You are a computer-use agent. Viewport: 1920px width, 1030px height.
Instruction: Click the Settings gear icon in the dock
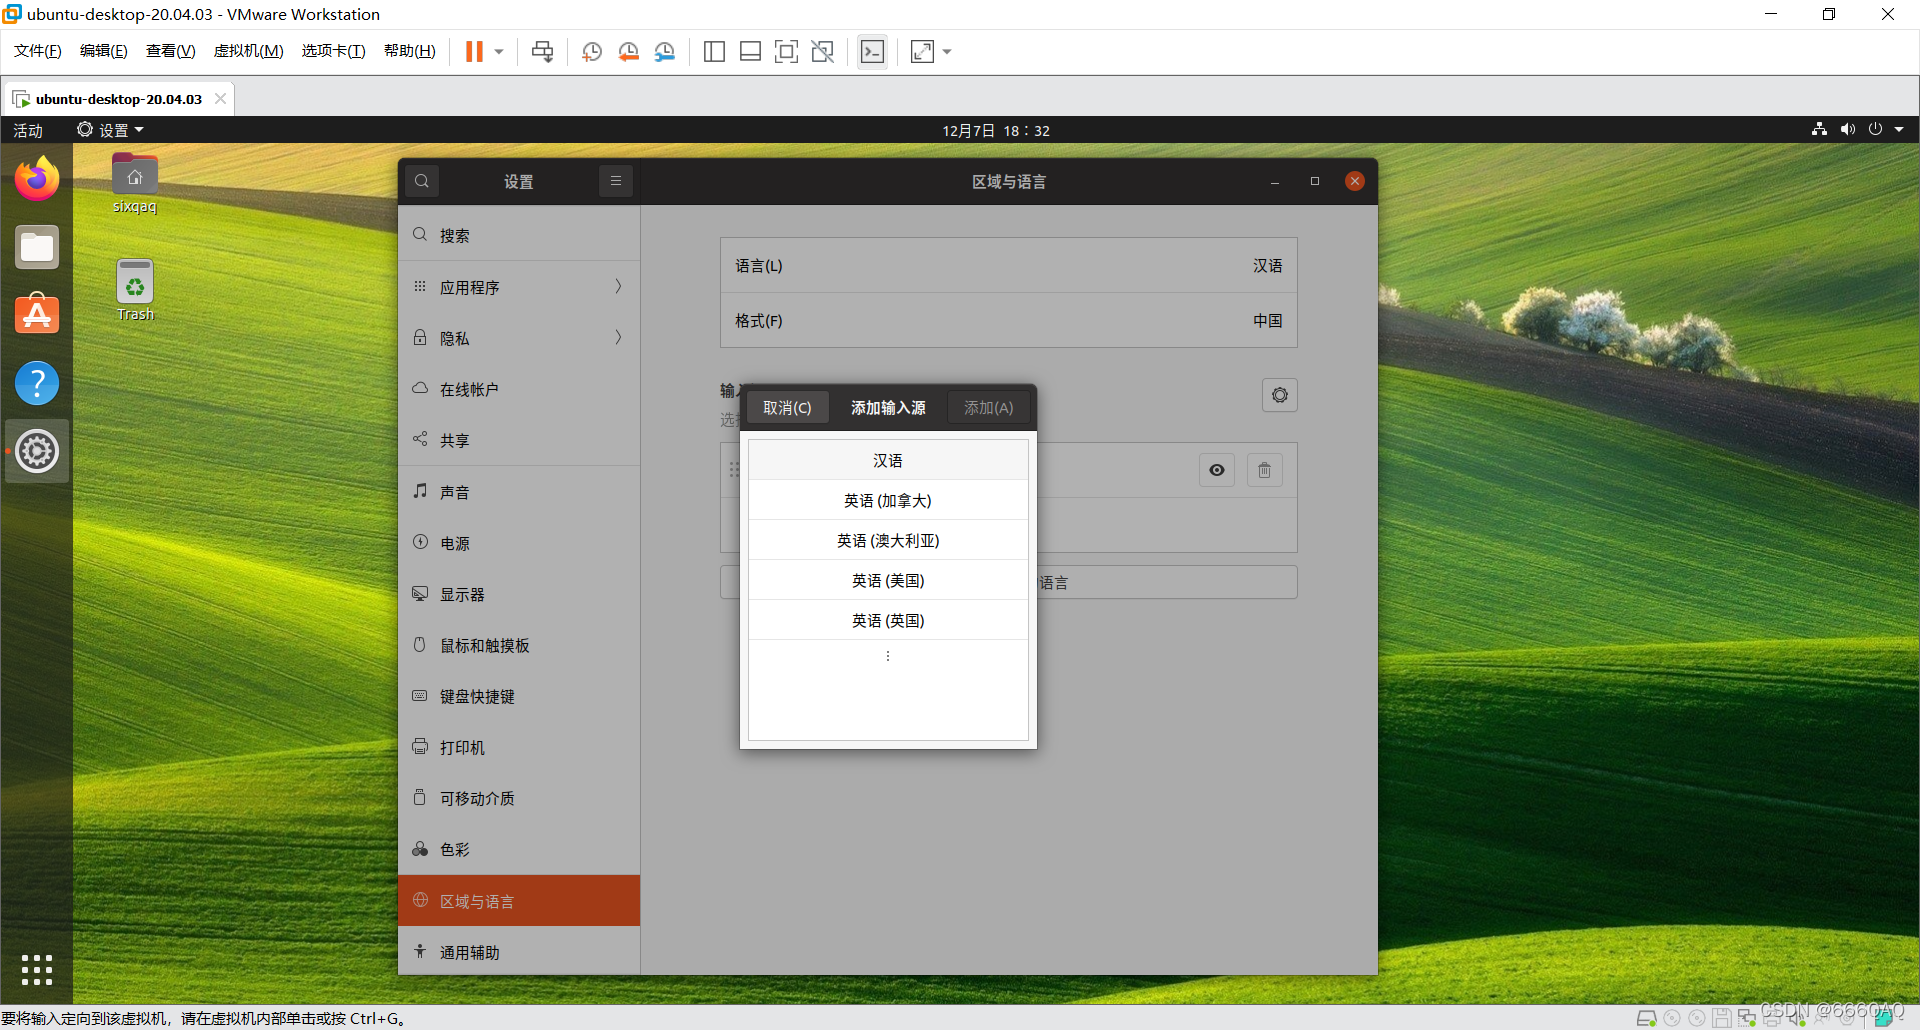pyautogui.click(x=37, y=451)
